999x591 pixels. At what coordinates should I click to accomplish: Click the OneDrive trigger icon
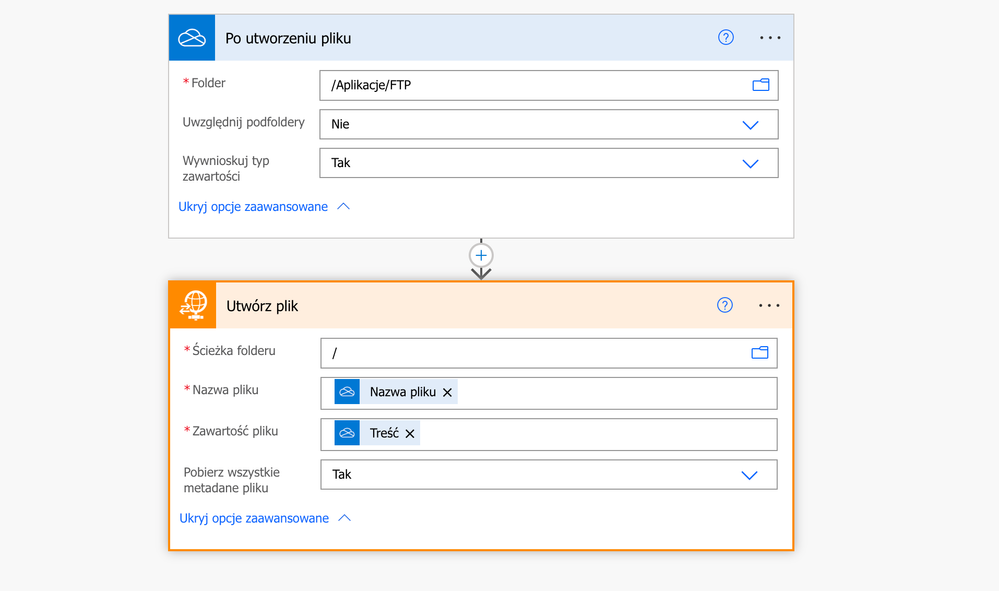(x=191, y=38)
